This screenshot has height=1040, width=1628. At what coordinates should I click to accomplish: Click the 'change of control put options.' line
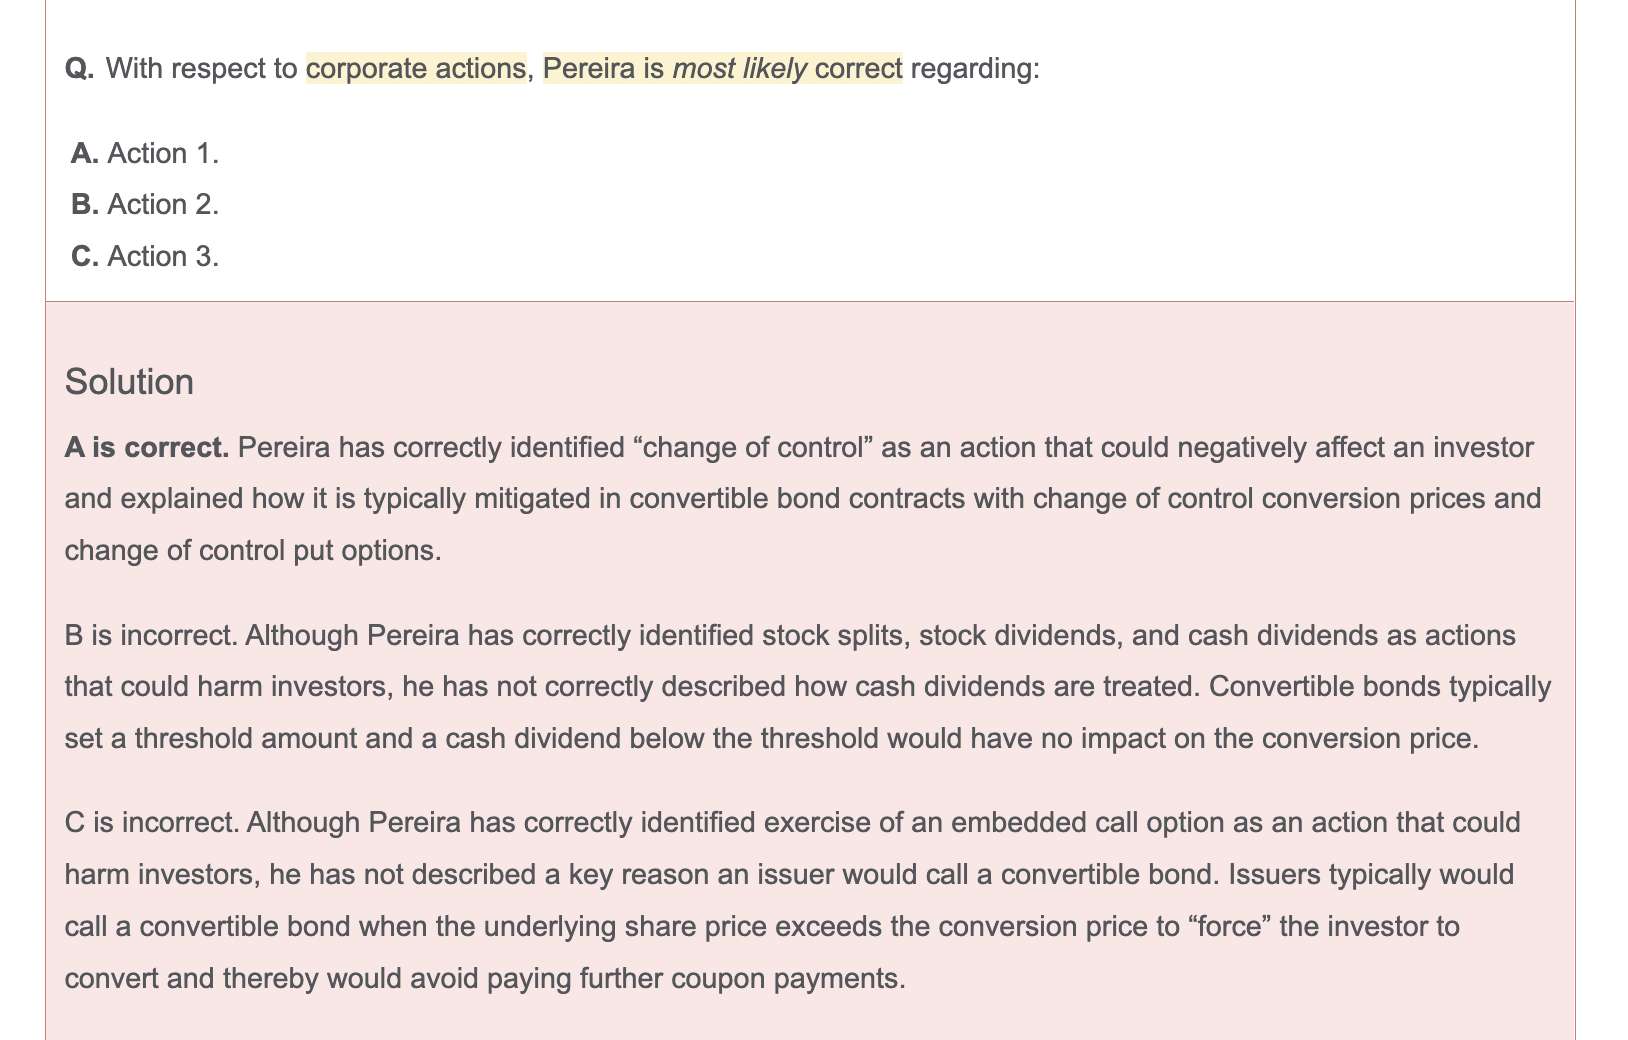(x=253, y=551)
